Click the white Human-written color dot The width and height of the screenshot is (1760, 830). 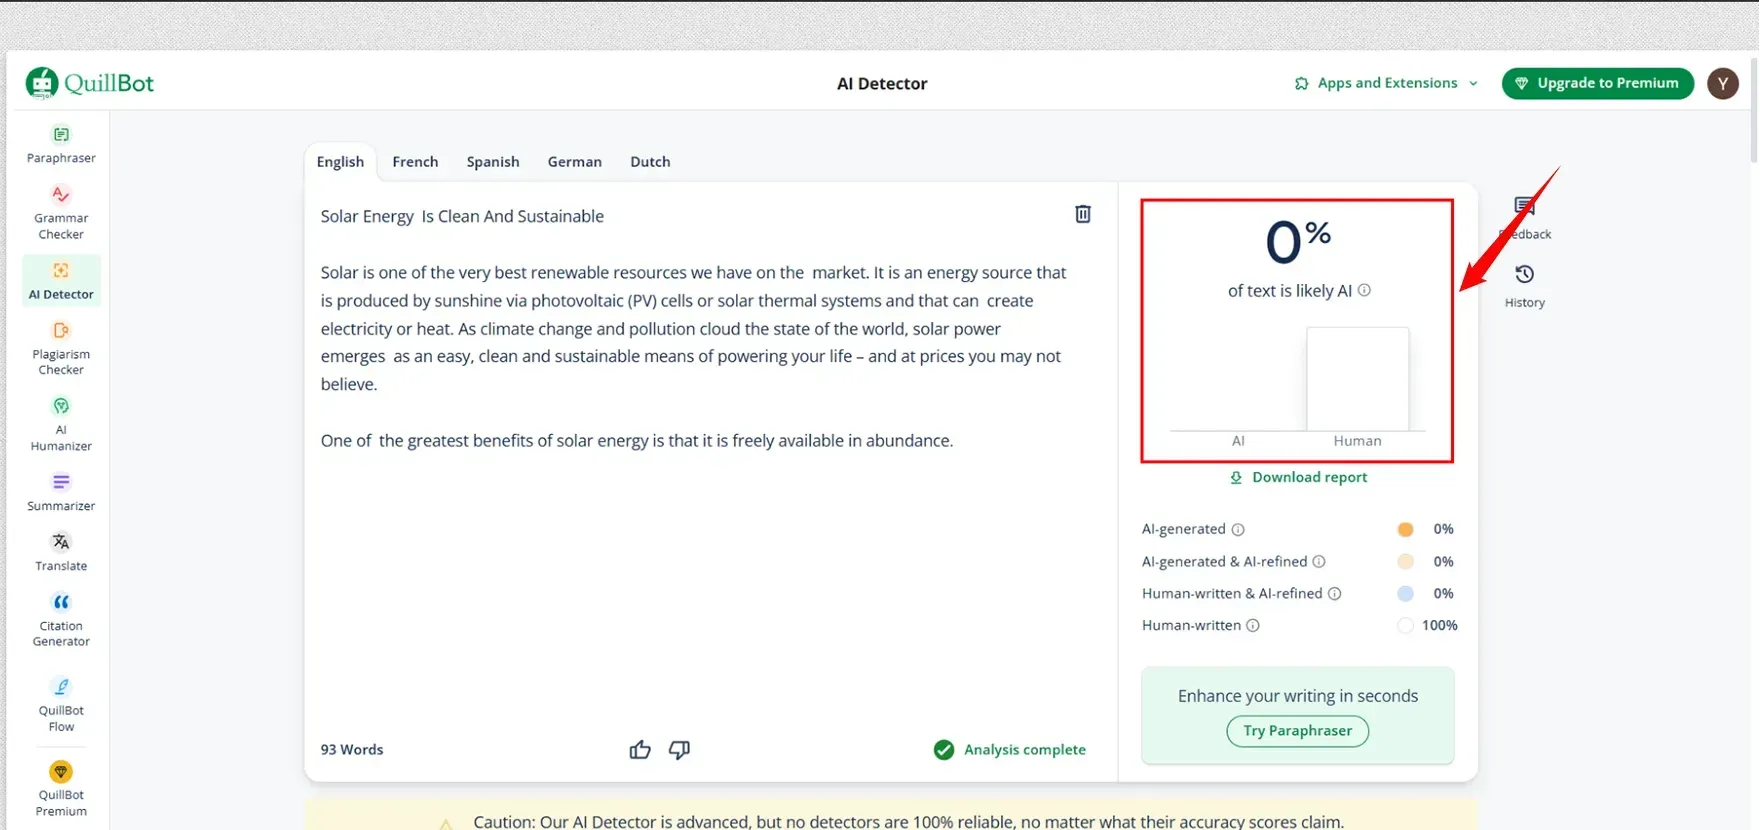[1405, 625]
